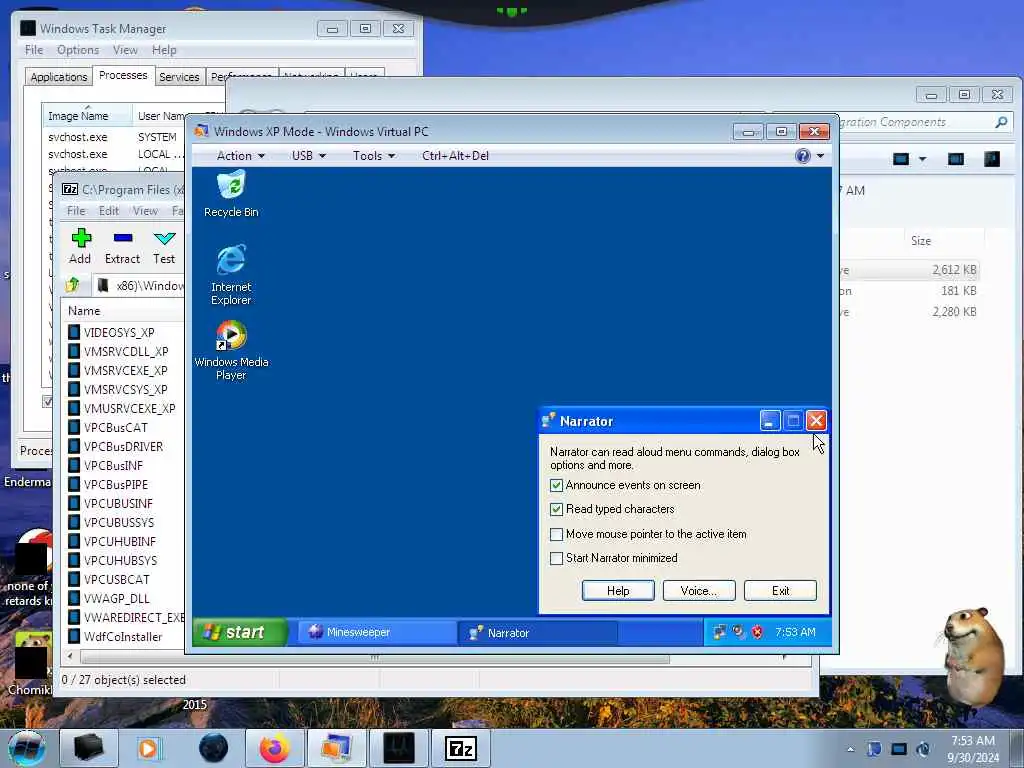The height and width of the screenshot is (768, 1024).
Task: Click the host tray network monitor icon
Action: (899, 749)
